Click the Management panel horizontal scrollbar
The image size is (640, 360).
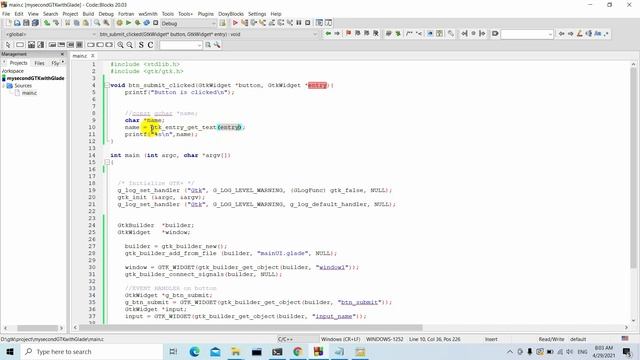pos(38,328)
